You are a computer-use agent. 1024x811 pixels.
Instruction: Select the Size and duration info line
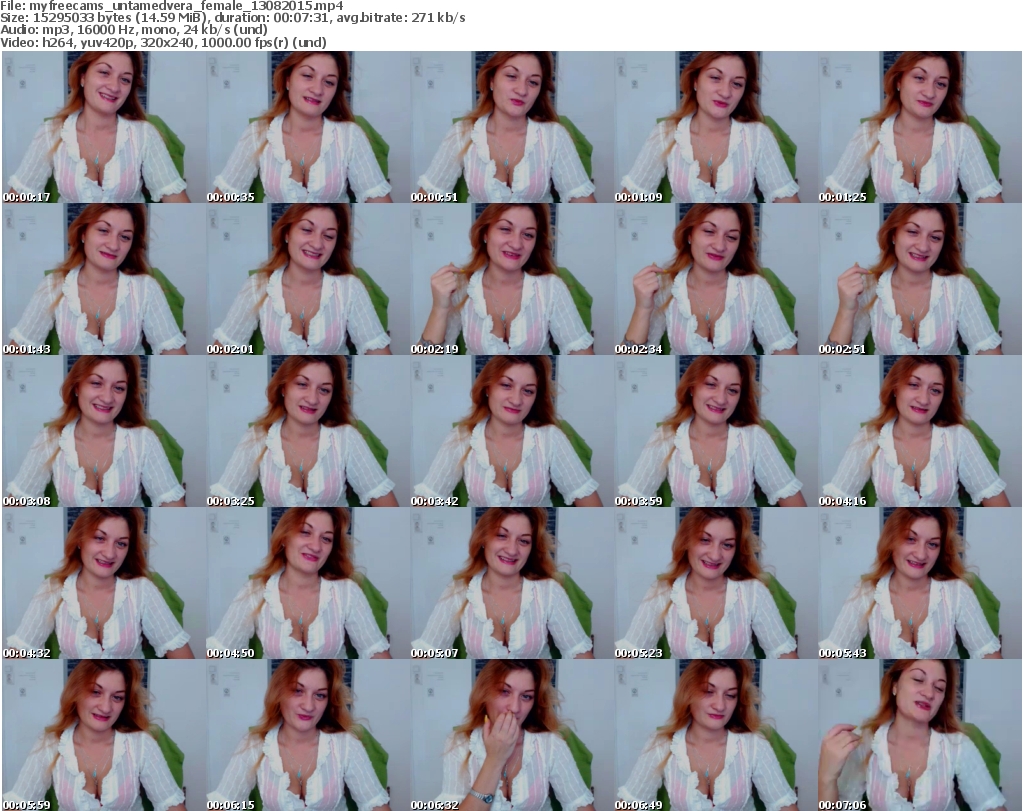point(232,18)
